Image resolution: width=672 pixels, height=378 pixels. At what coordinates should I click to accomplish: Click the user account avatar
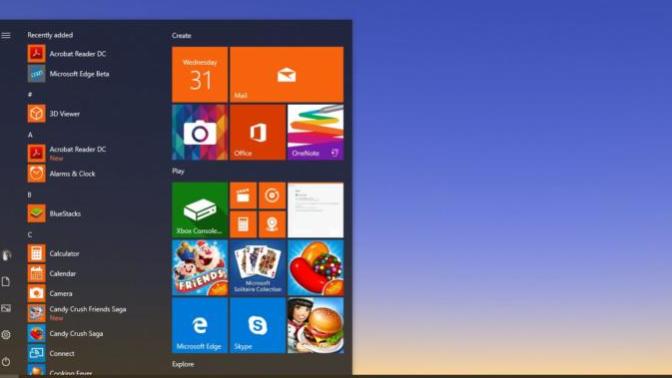point(6,255)
